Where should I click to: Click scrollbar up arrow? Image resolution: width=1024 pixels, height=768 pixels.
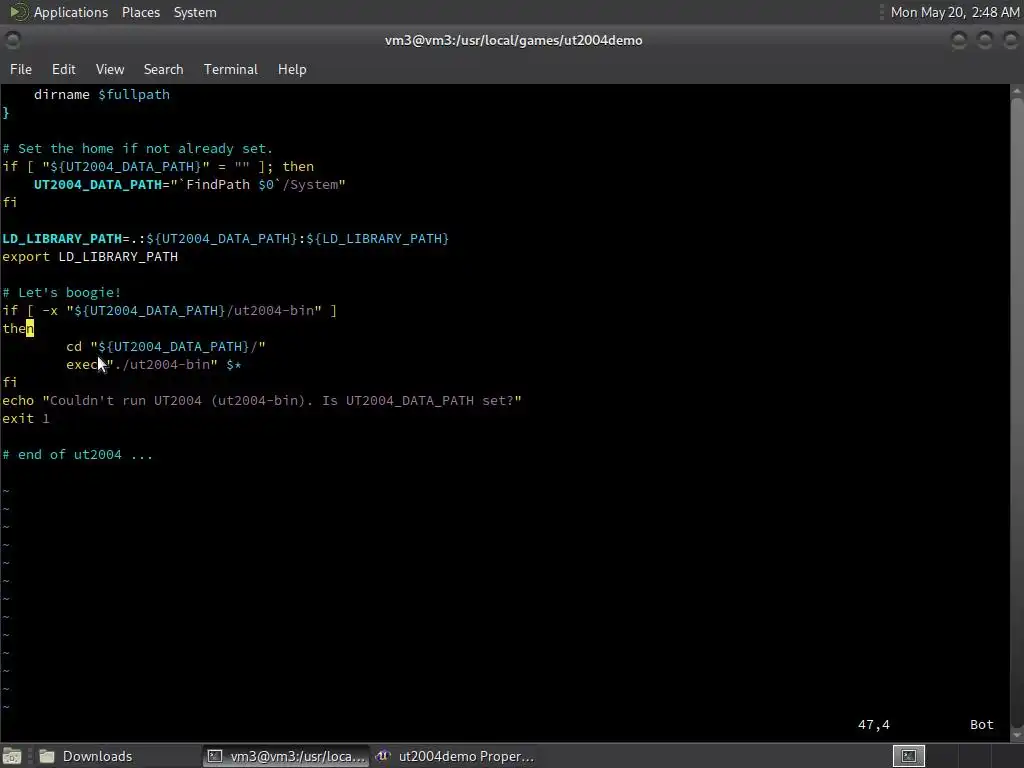click(1017, 91)
